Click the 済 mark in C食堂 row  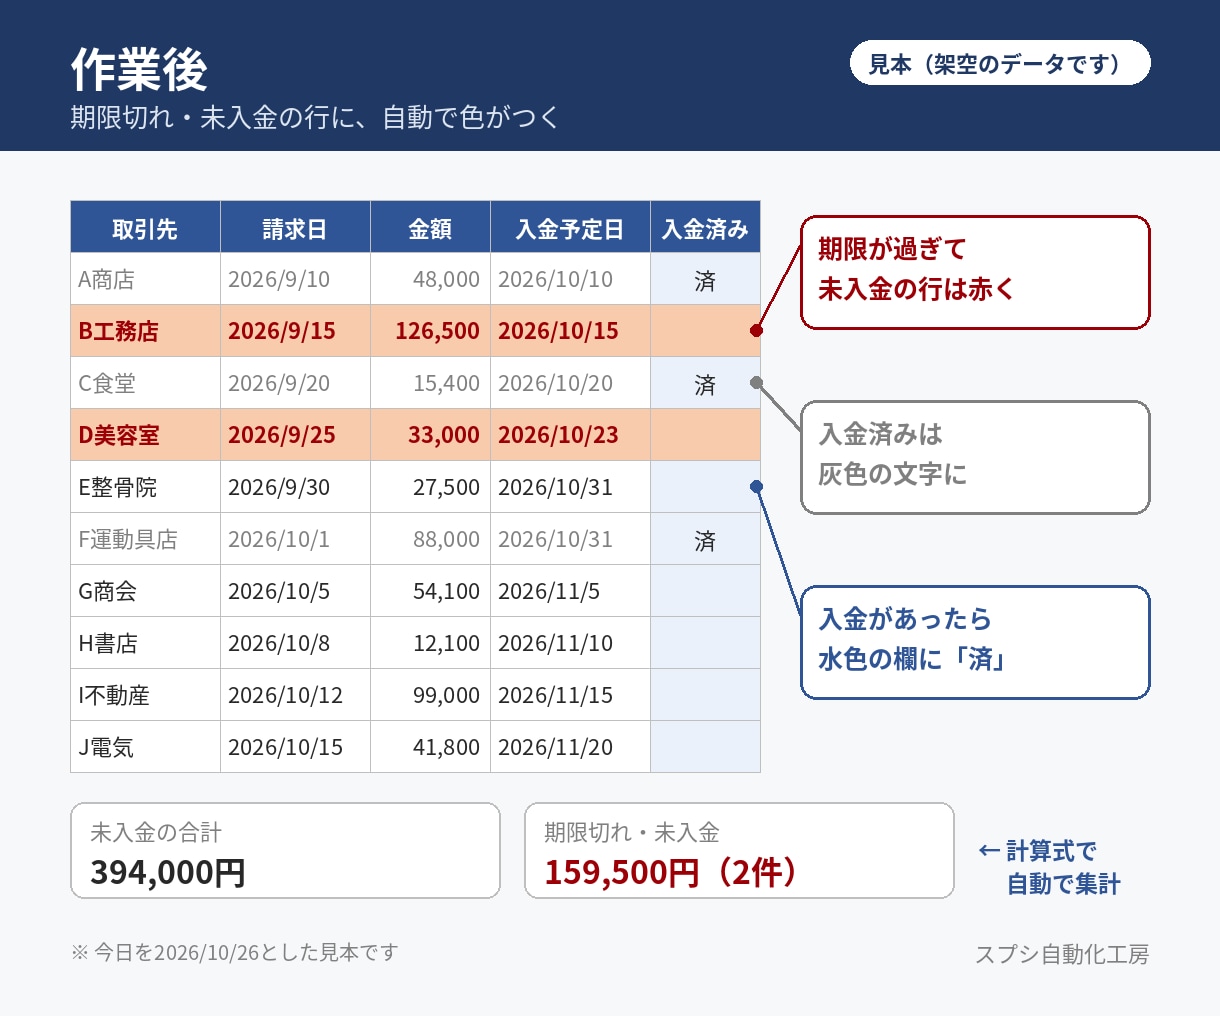click(705, 385)
